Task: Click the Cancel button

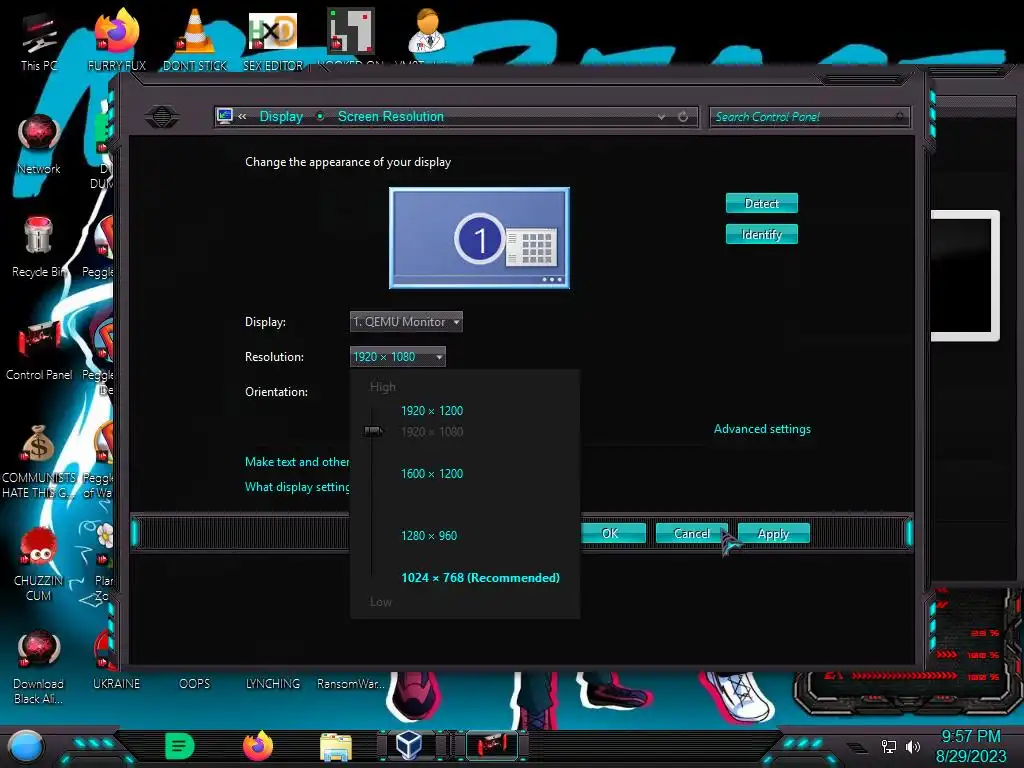Action: coord(692,534)
